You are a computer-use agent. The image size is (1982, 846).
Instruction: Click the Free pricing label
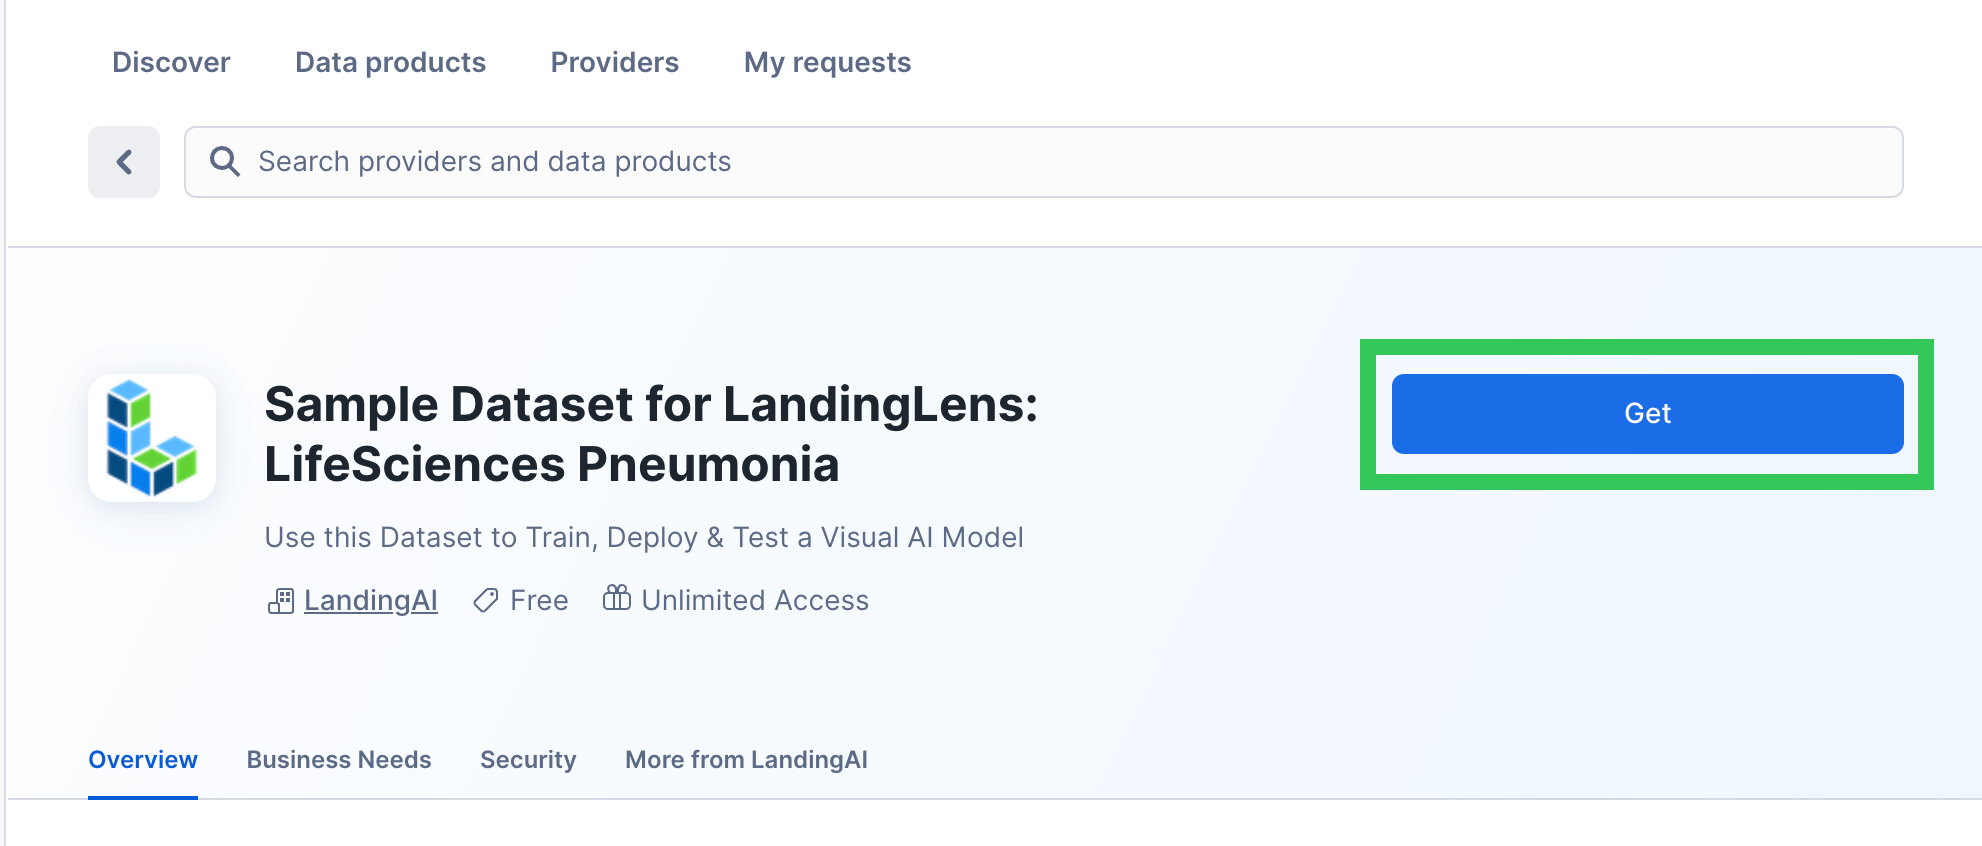(539, 600)
